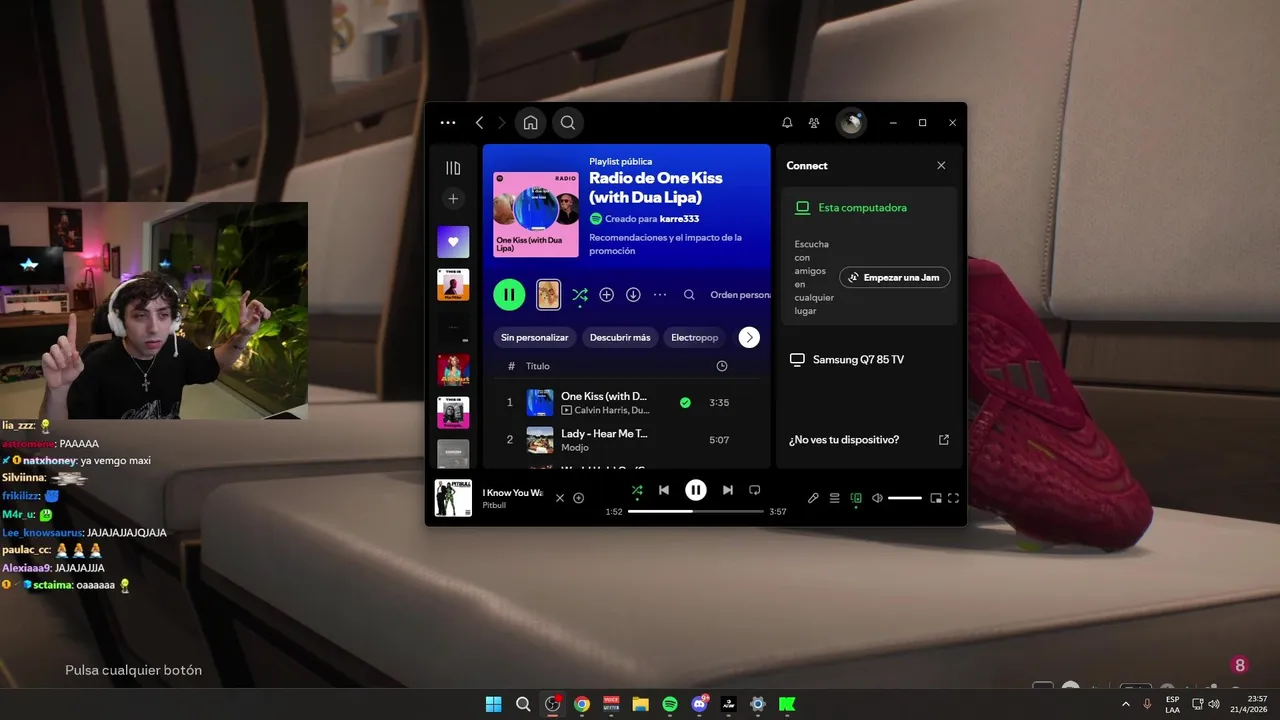Show hidden system tray icons
The width and height of the screenshot is (1280, 720).
point(1126,704)
